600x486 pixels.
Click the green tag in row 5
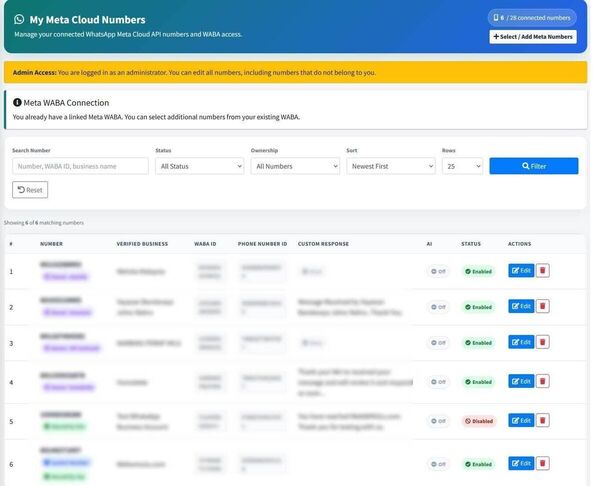tap(64, 426)
